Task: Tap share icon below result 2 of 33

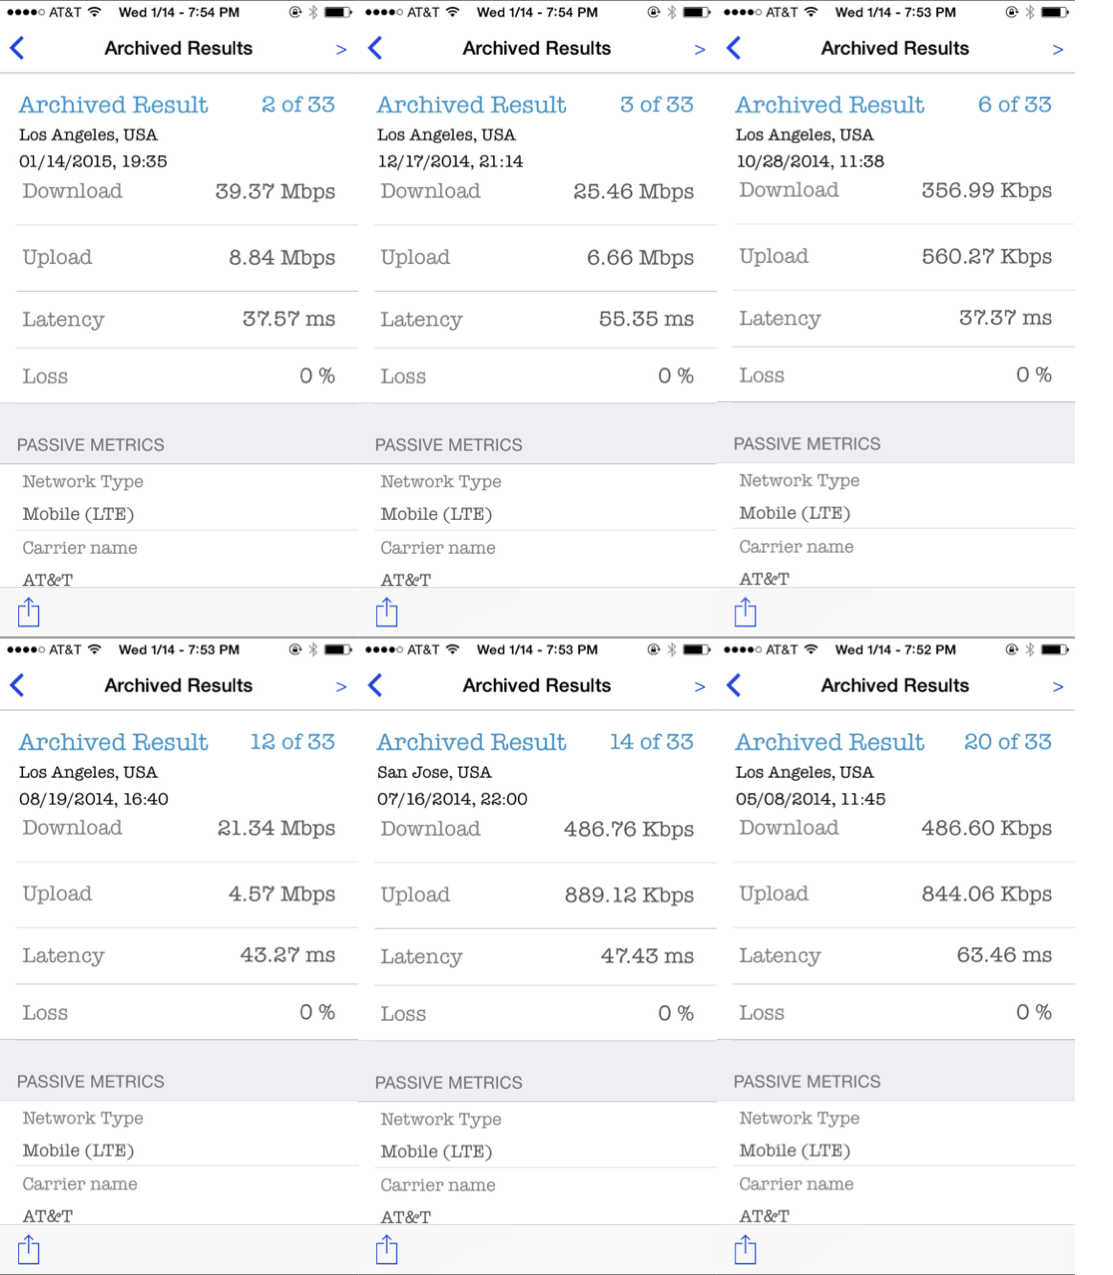Action: [29, 611]
